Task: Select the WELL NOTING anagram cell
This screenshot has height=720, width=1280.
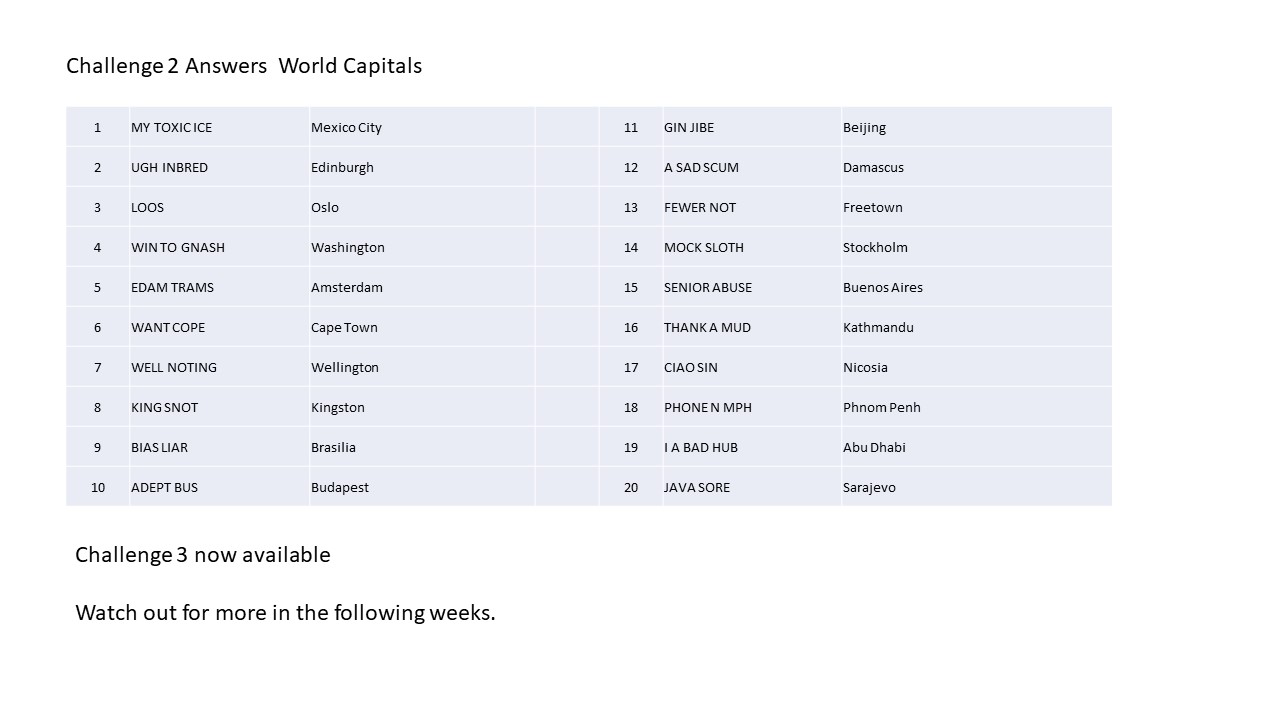Action: pyautogui.click(x=219, y=367)
